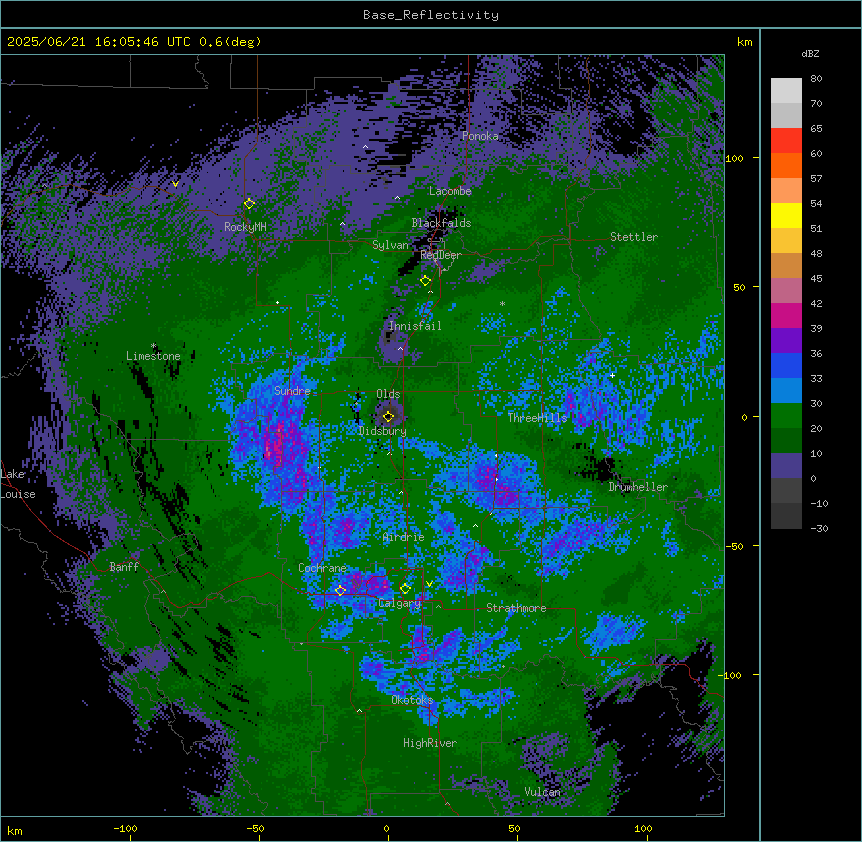This screenshot has height=842, width=862.
Task: Click the -30 value in the dBZ legend
Action: point(819,528)
